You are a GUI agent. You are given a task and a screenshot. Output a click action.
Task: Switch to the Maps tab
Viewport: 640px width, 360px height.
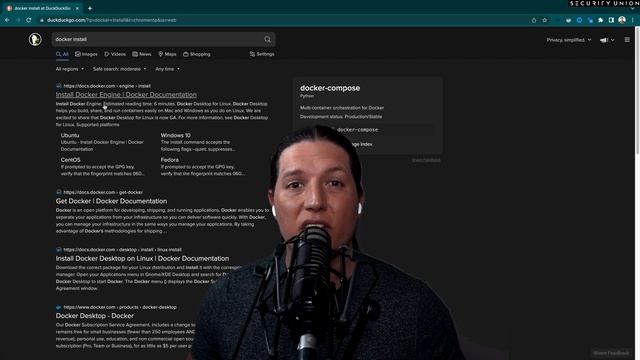tap(167, 54)
